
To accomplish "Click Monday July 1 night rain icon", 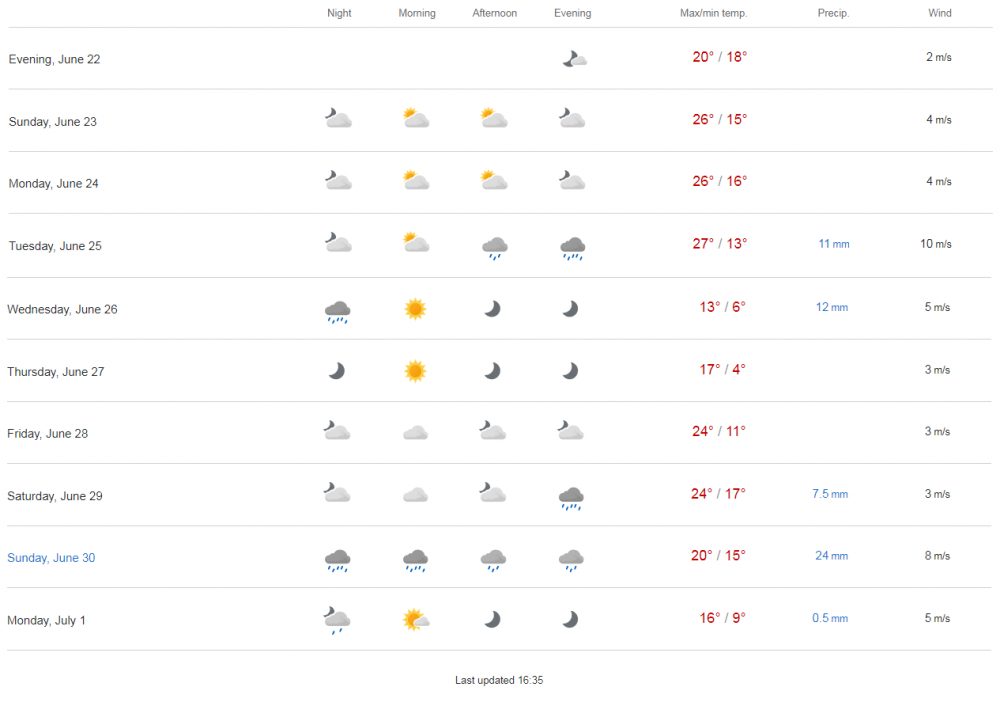I will pos(338,620).
